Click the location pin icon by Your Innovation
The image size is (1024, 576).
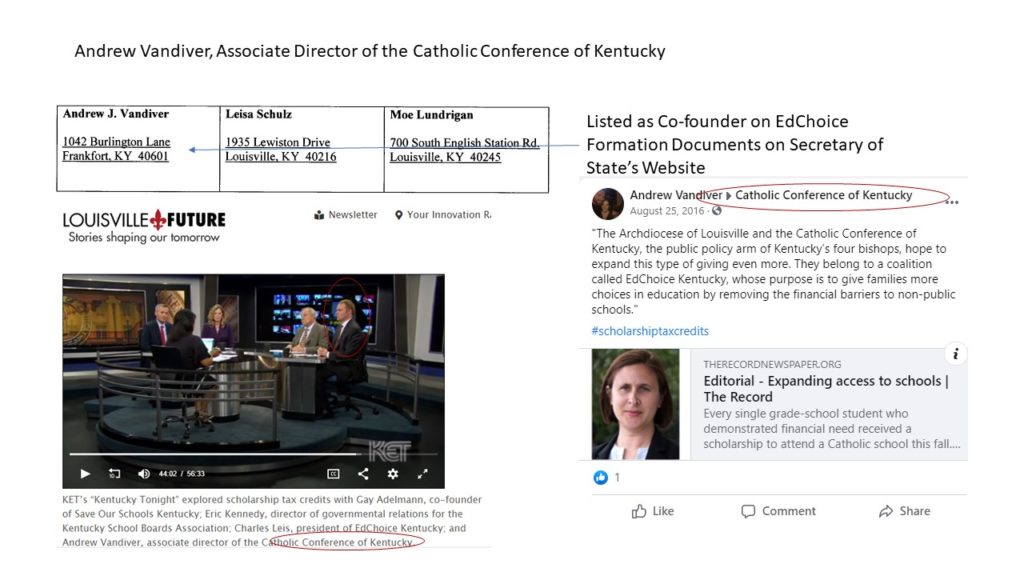[398, 215]
